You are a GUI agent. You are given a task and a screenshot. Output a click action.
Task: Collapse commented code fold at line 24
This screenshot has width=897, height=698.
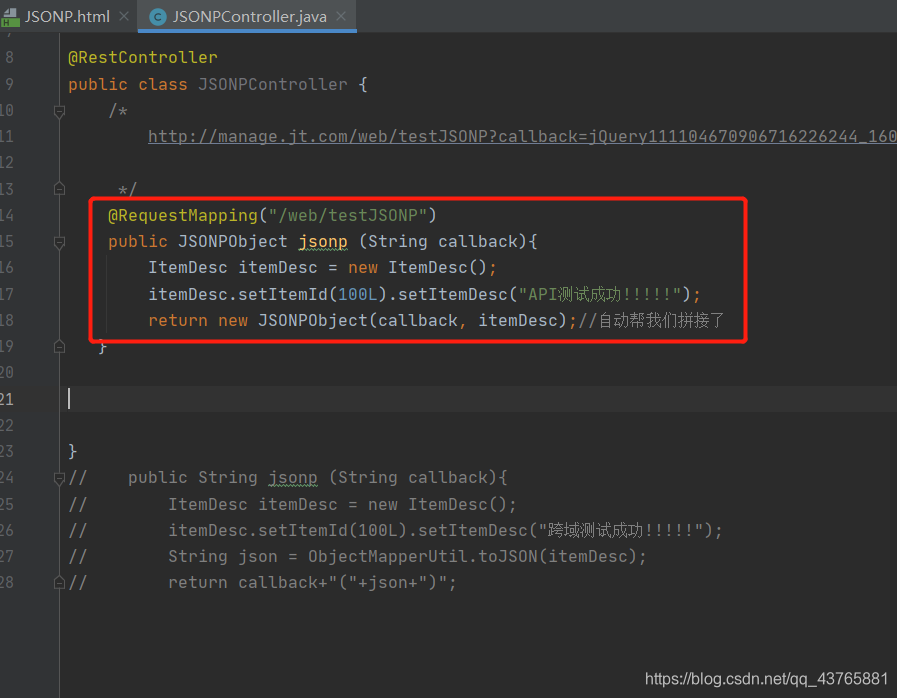point(59,478)
